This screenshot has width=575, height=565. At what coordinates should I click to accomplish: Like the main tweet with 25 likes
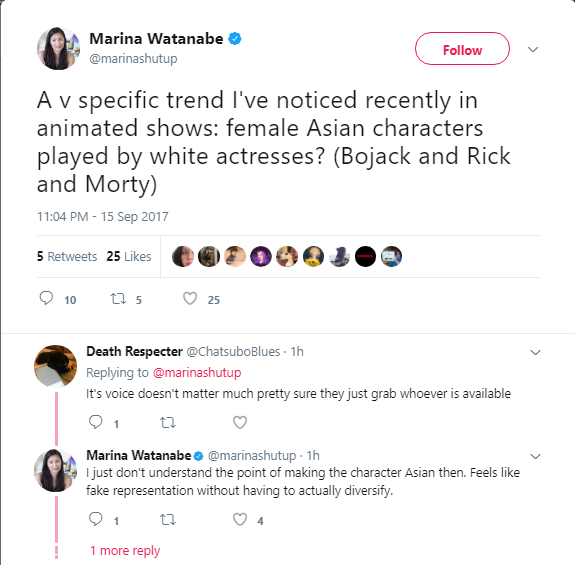click(190, 299)
